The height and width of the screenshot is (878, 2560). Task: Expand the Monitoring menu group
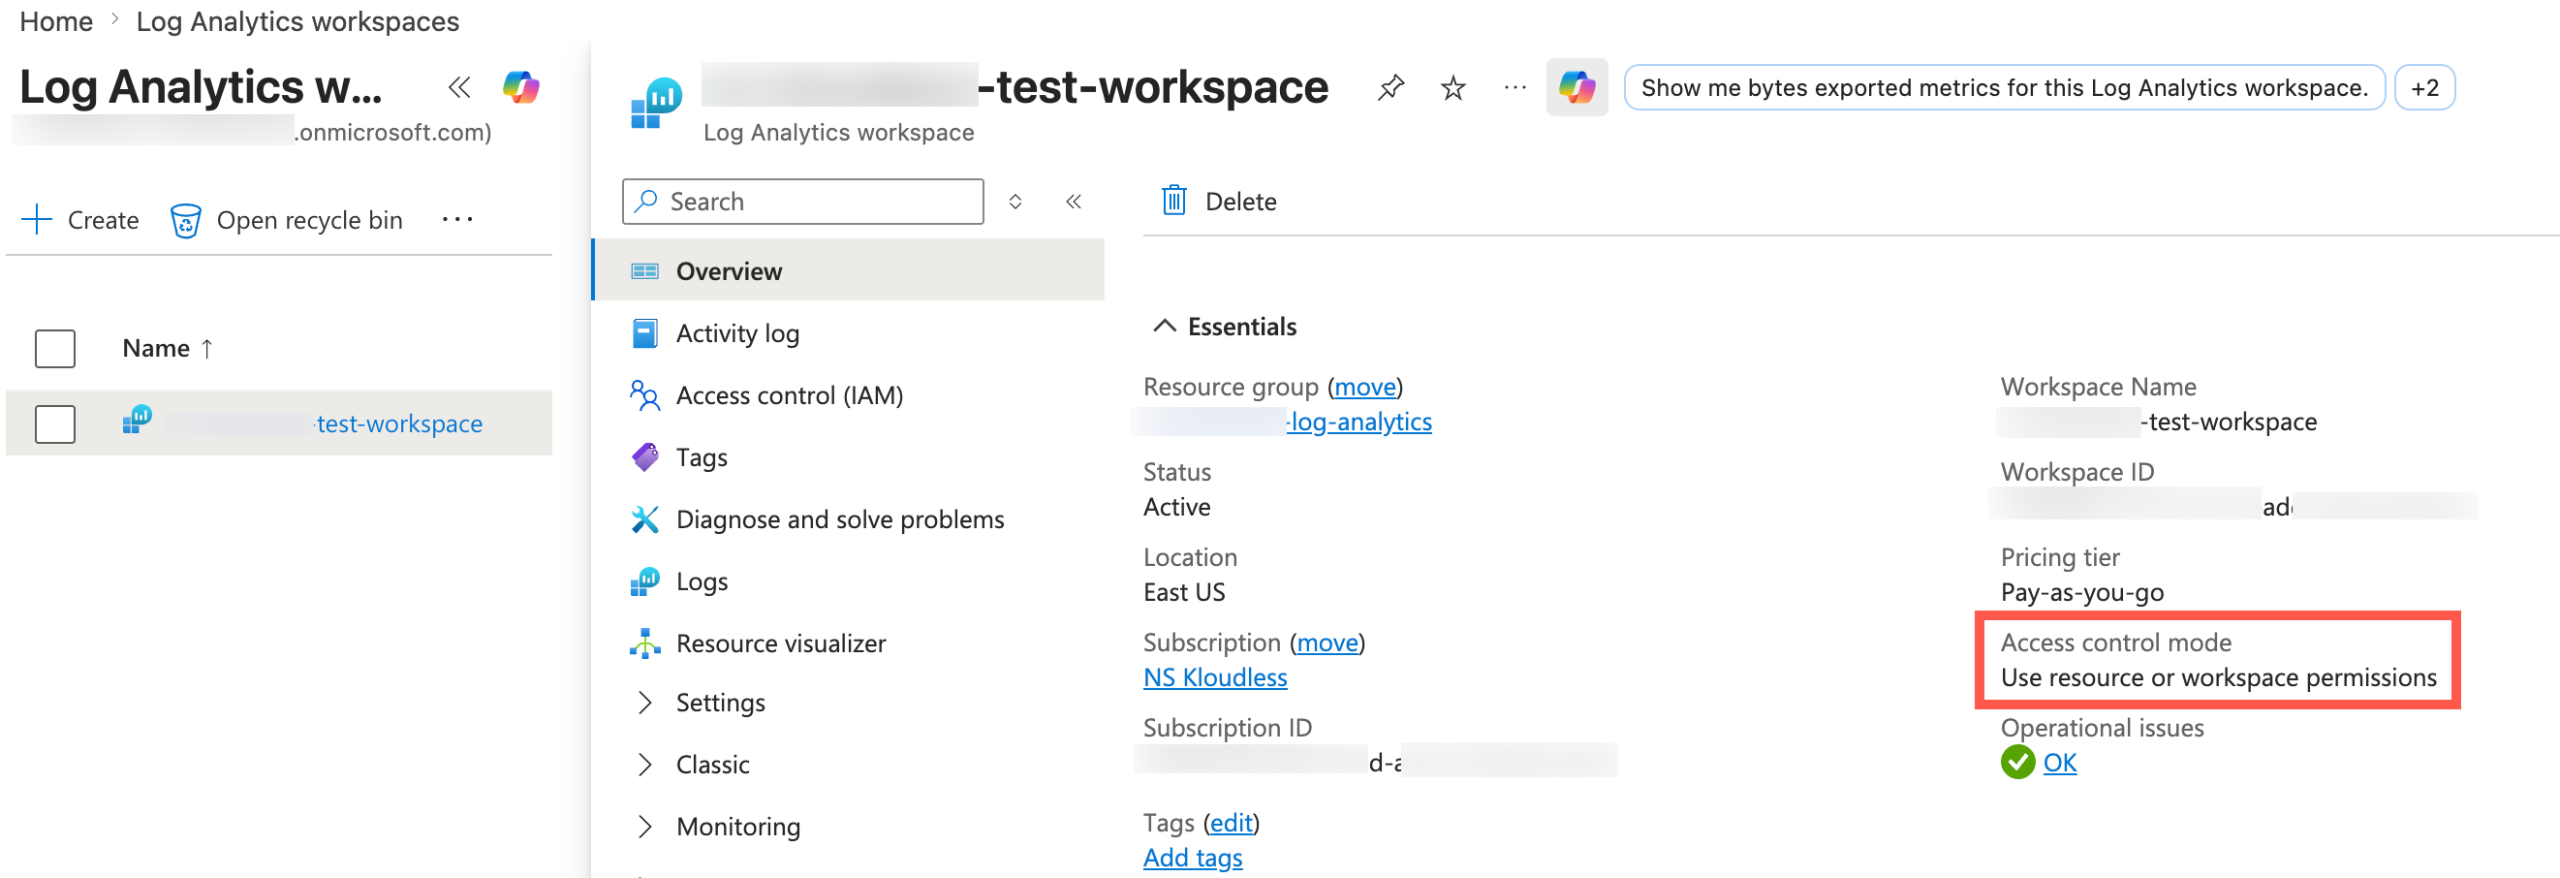pyautogui.click(x=645, y=827)
